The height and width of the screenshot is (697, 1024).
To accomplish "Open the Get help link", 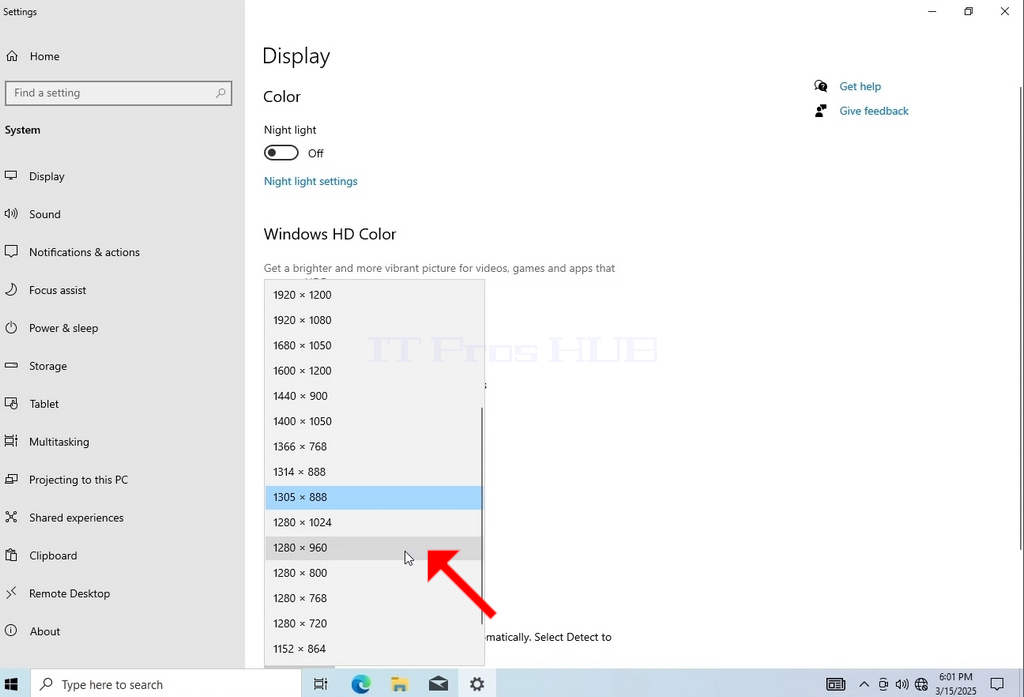I will coord(860,86).
